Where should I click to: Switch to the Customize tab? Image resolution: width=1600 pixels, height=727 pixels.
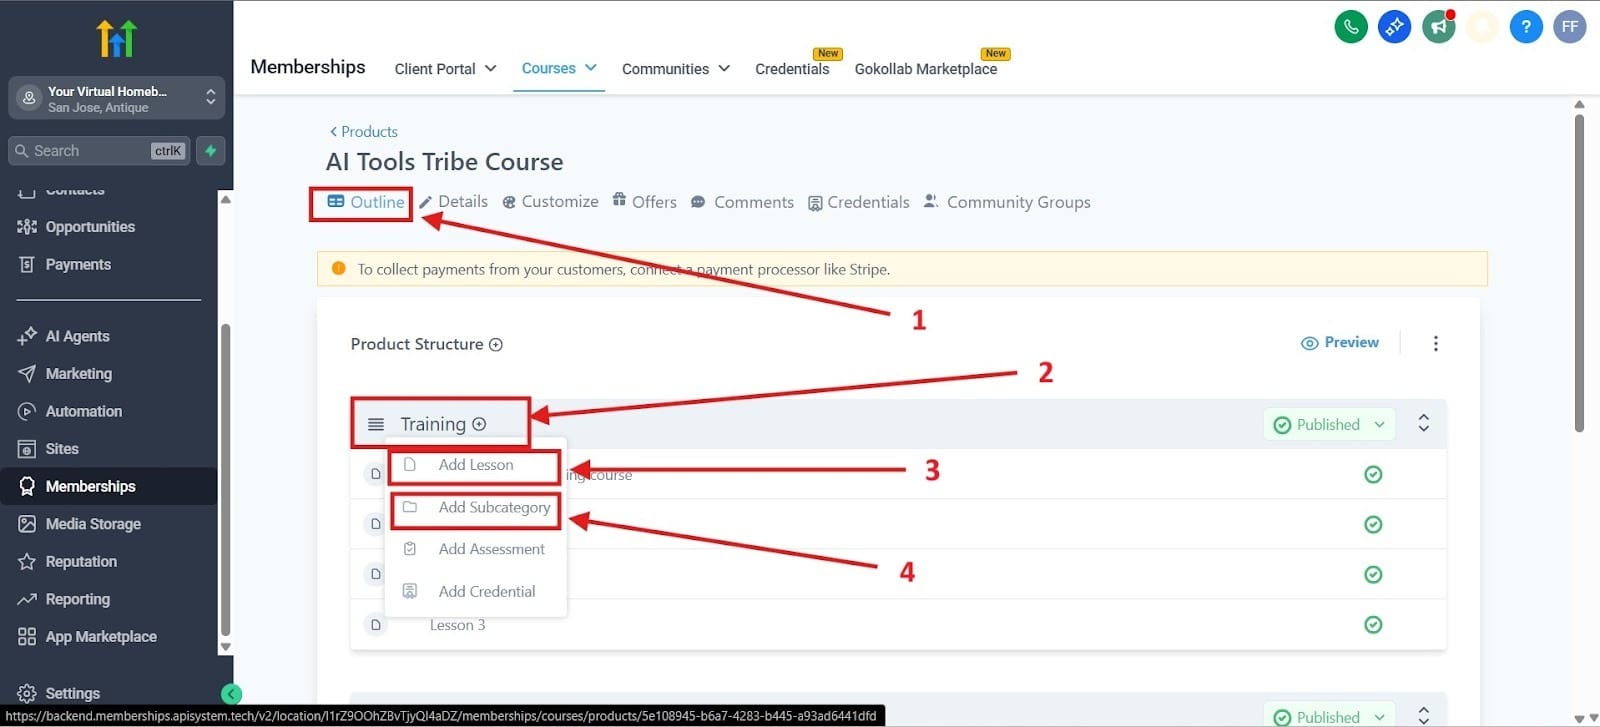tap(550, 202)
